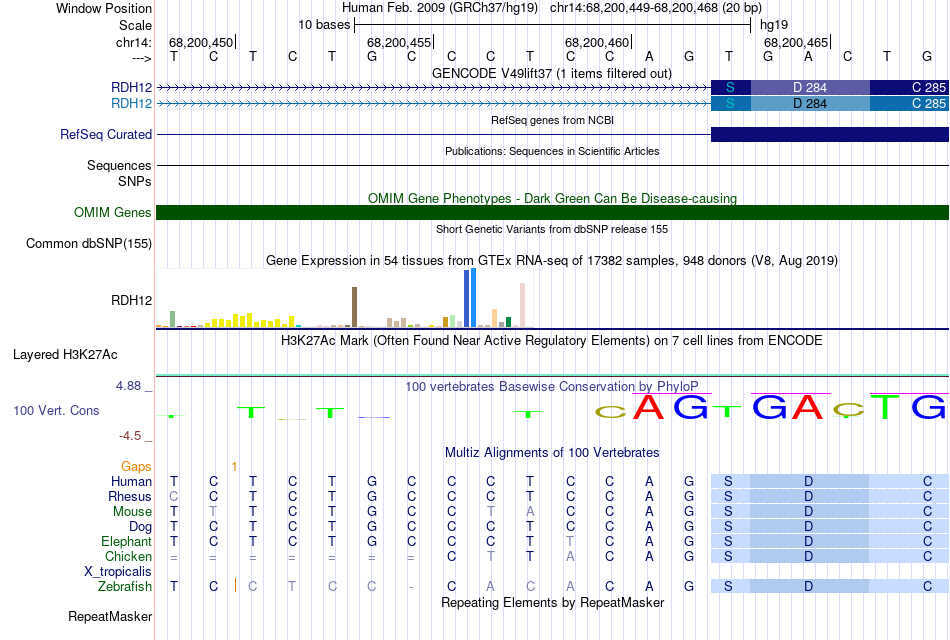The height and width of the screenshot is (640, 950).
Task: Click the 10 bases scale label
Action: (x=324, y=25)
